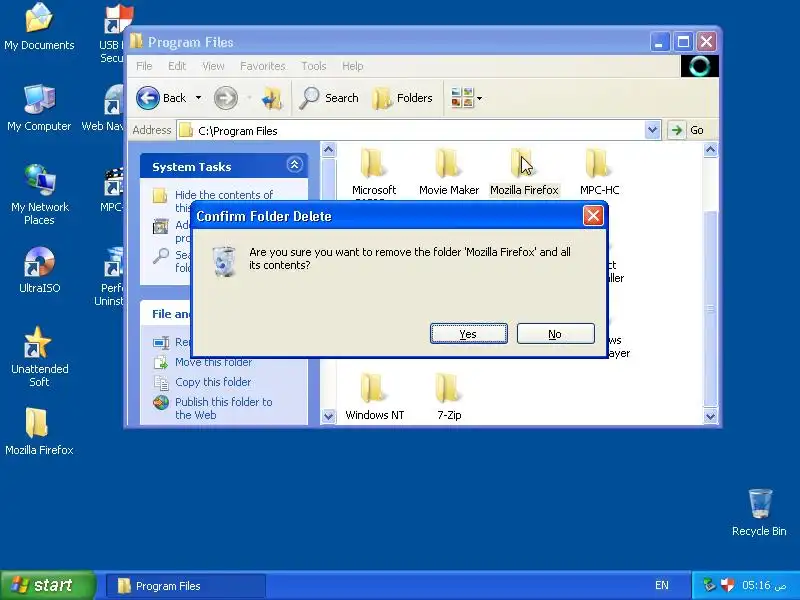
Task: Open the File menu
Action: 144,66
